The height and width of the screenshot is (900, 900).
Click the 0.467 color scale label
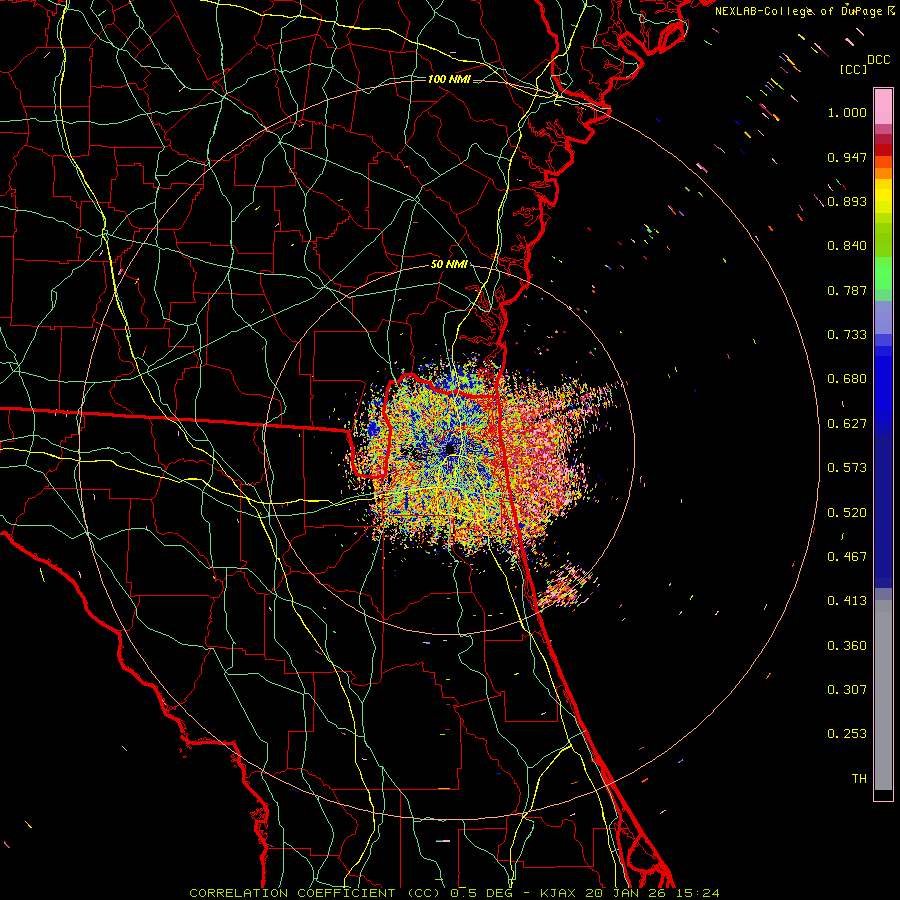[847, 557]
